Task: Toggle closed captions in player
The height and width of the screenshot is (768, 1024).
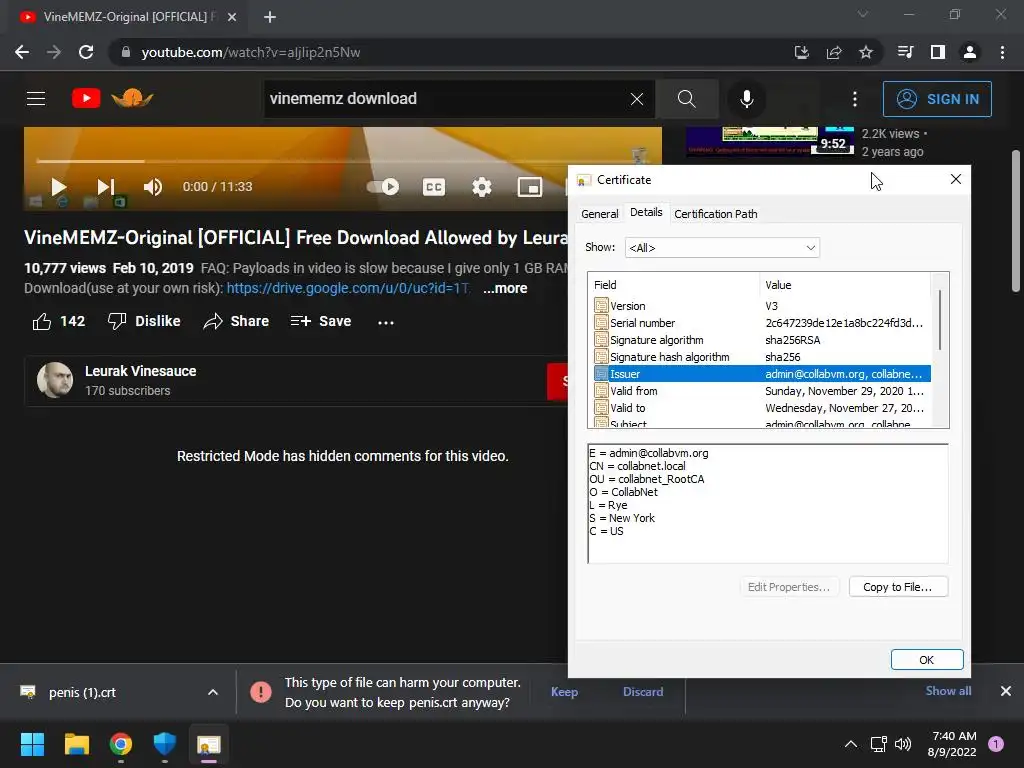Action: pyautogui.click(x=434, y=187)
